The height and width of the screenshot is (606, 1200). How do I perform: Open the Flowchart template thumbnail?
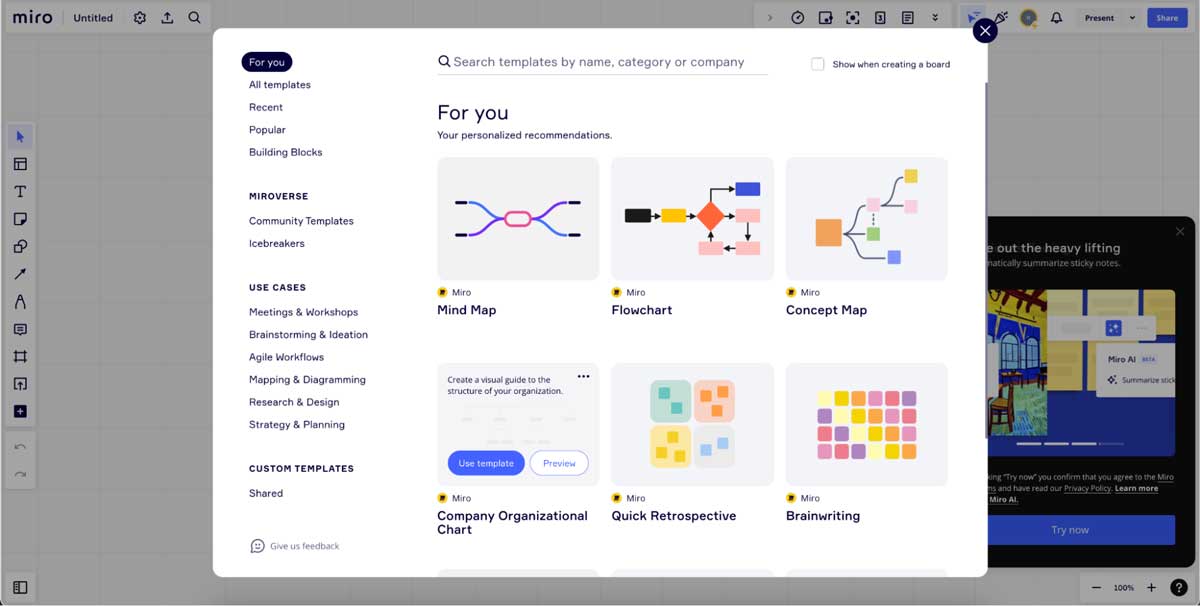(692, 218)
